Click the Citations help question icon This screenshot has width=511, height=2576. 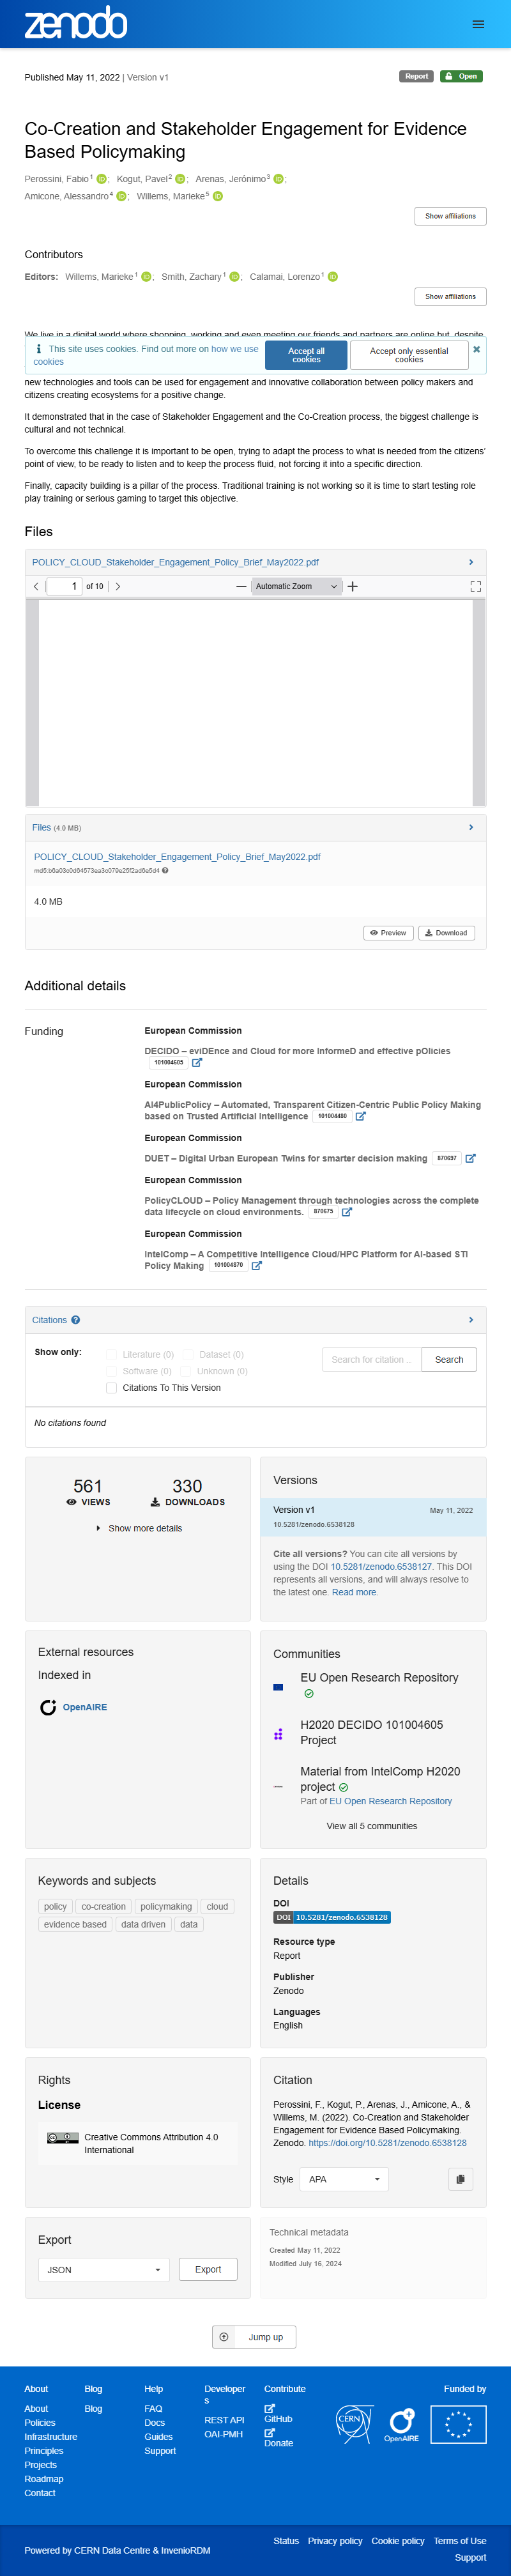[76, 1320]
